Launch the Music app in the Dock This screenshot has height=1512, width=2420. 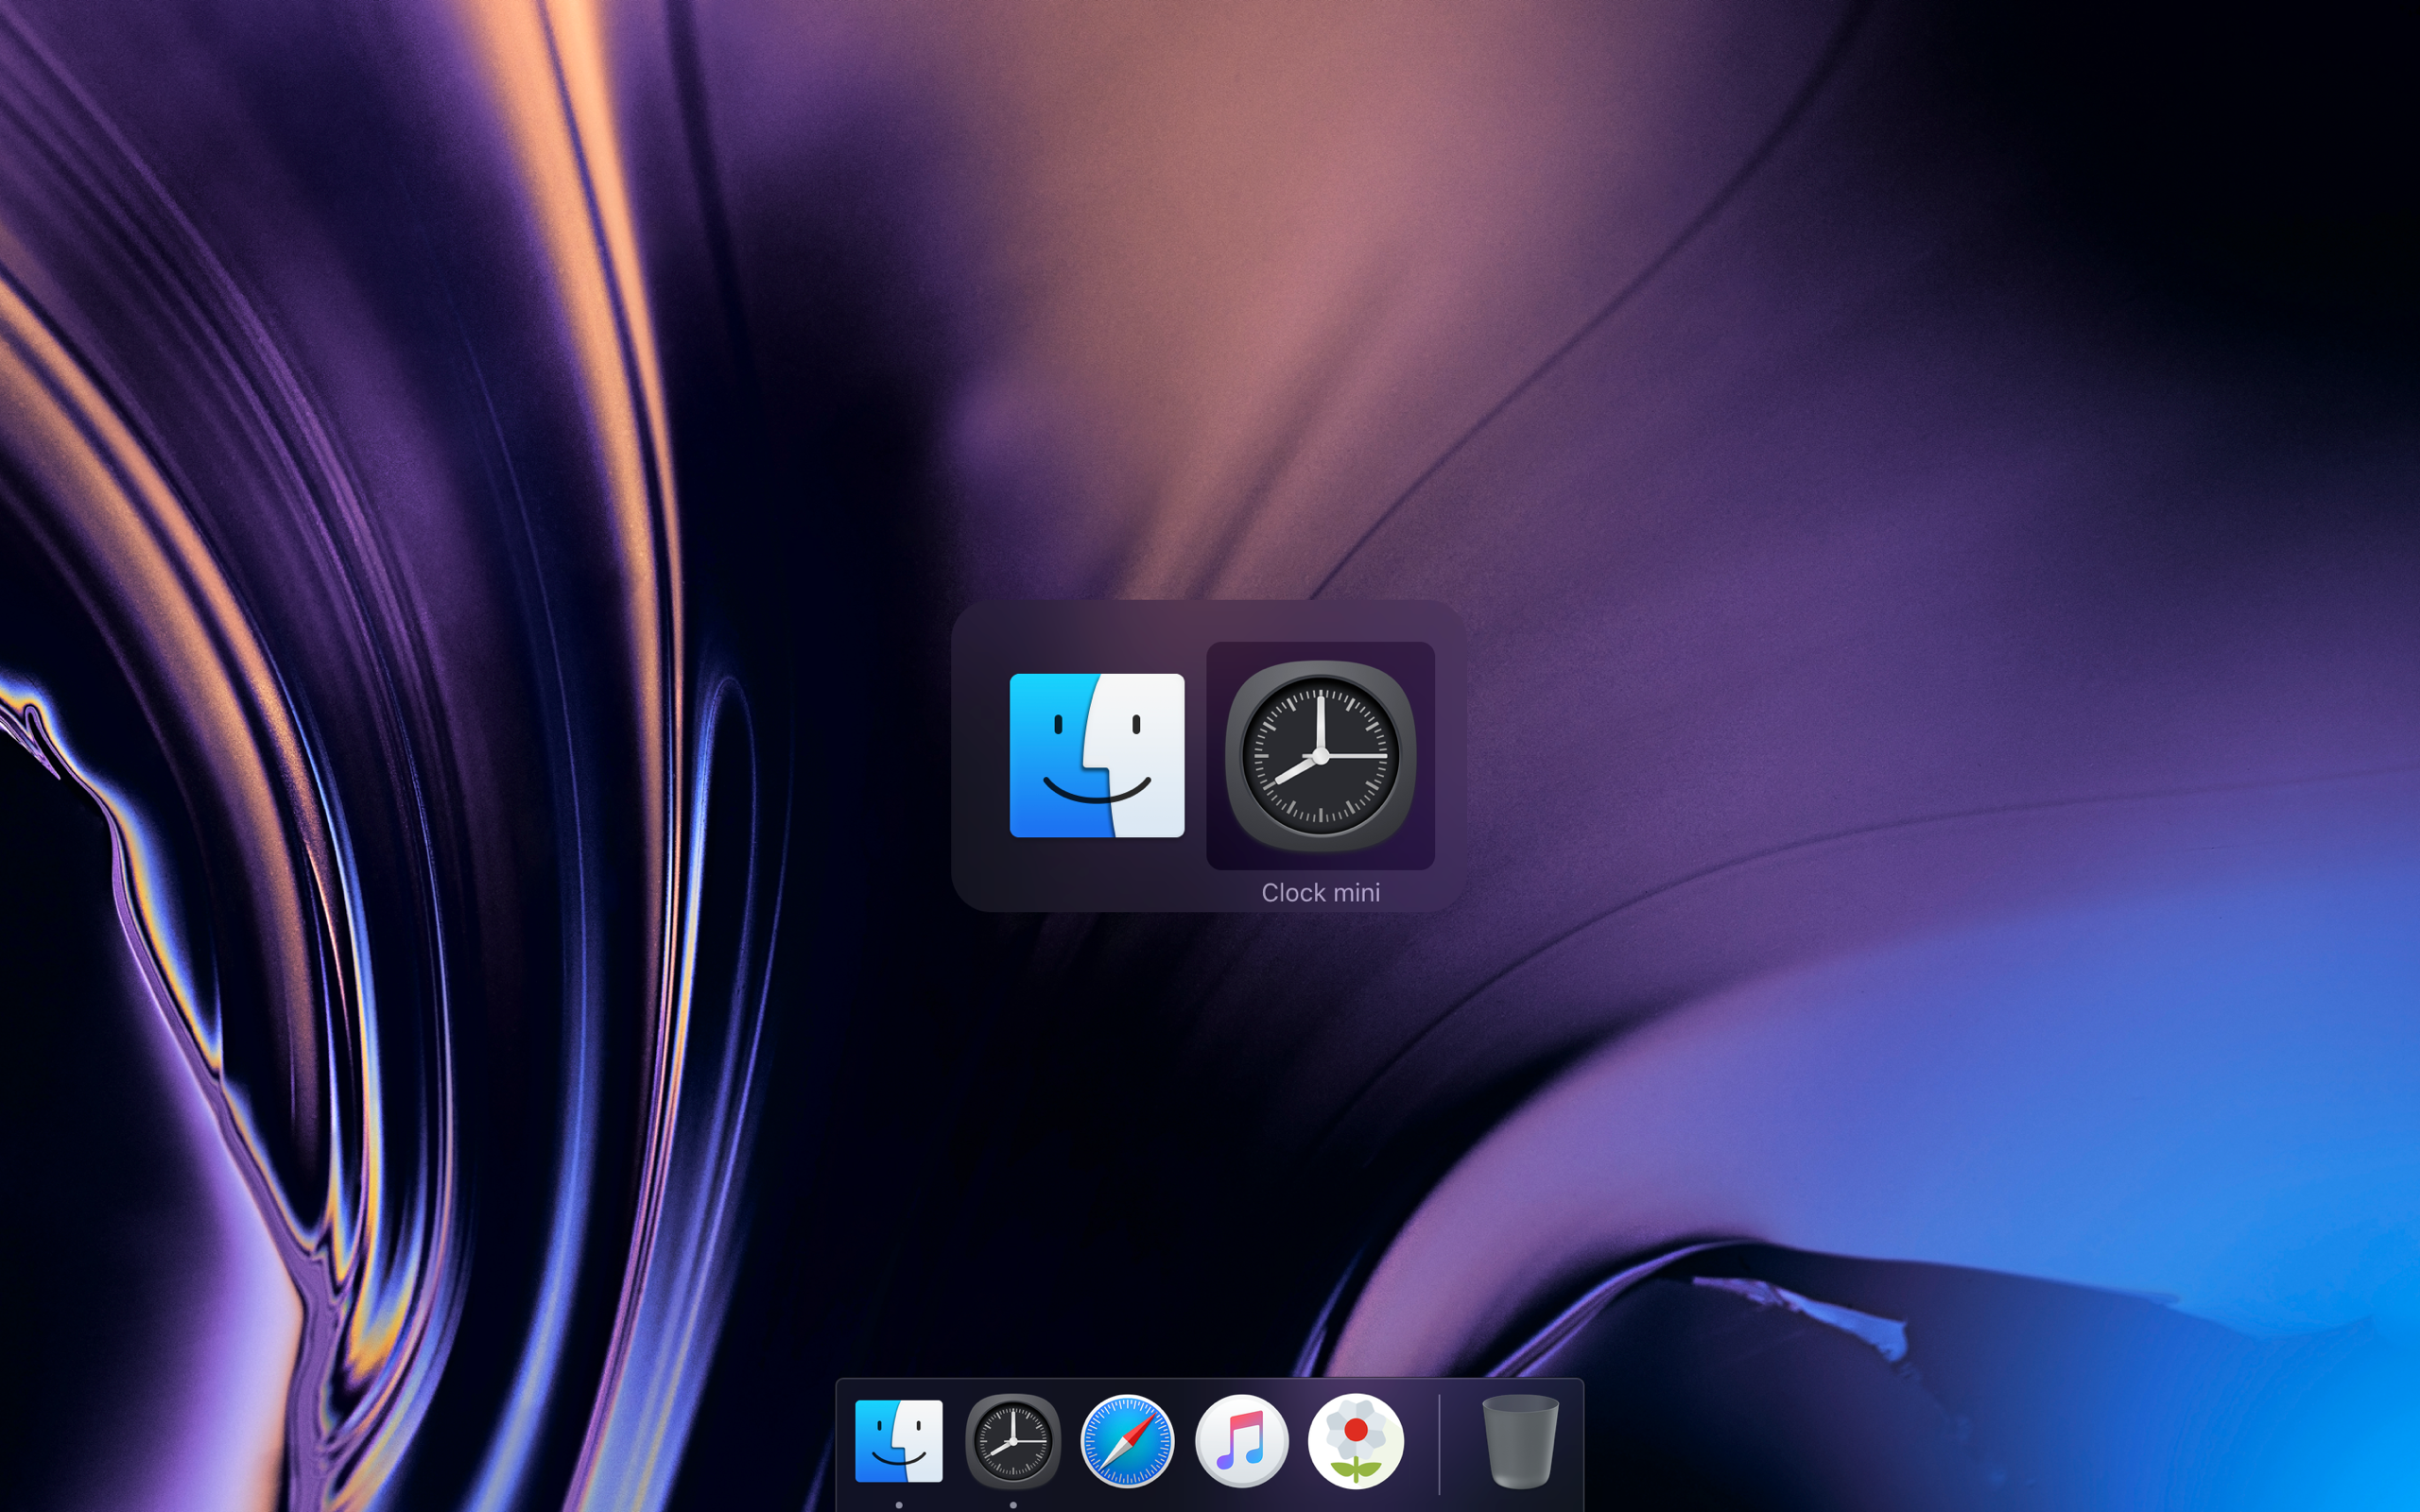click(x=1241, y=1440)
